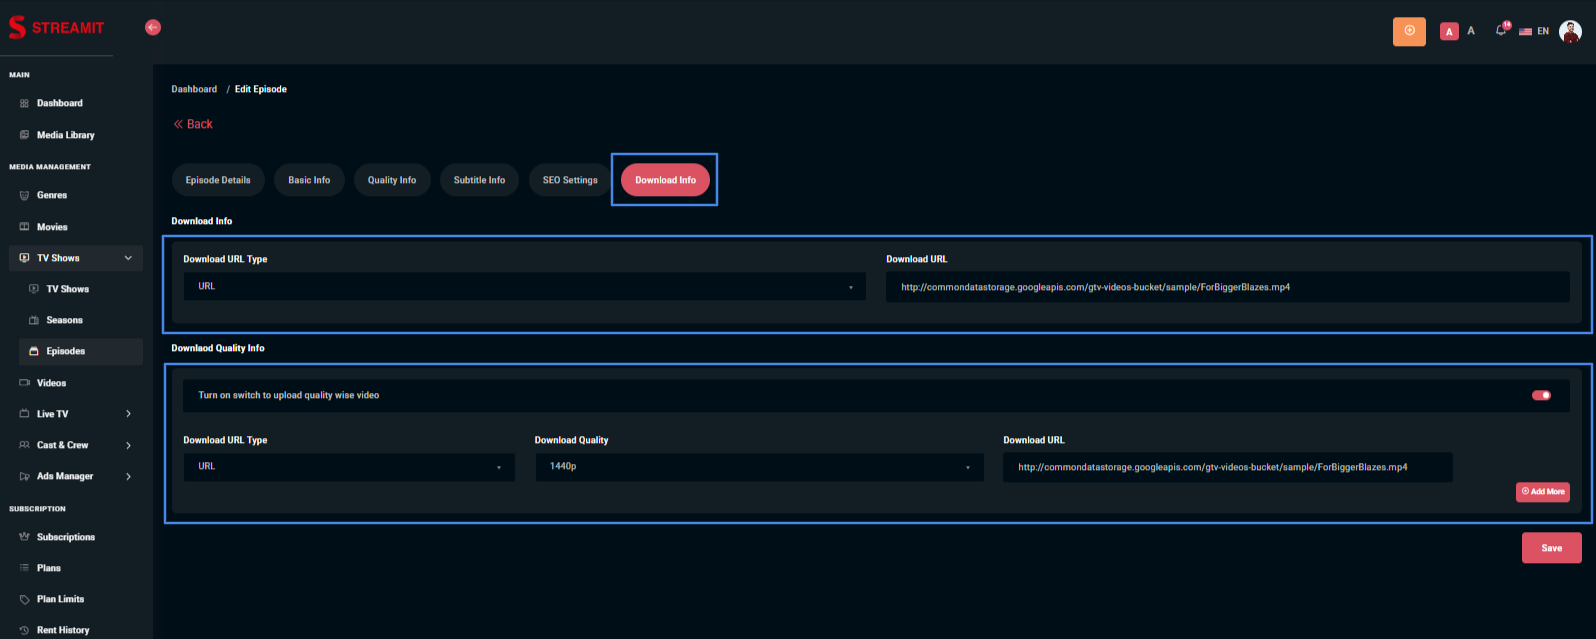
Task: Click the Back link
Action: [193, 124]
